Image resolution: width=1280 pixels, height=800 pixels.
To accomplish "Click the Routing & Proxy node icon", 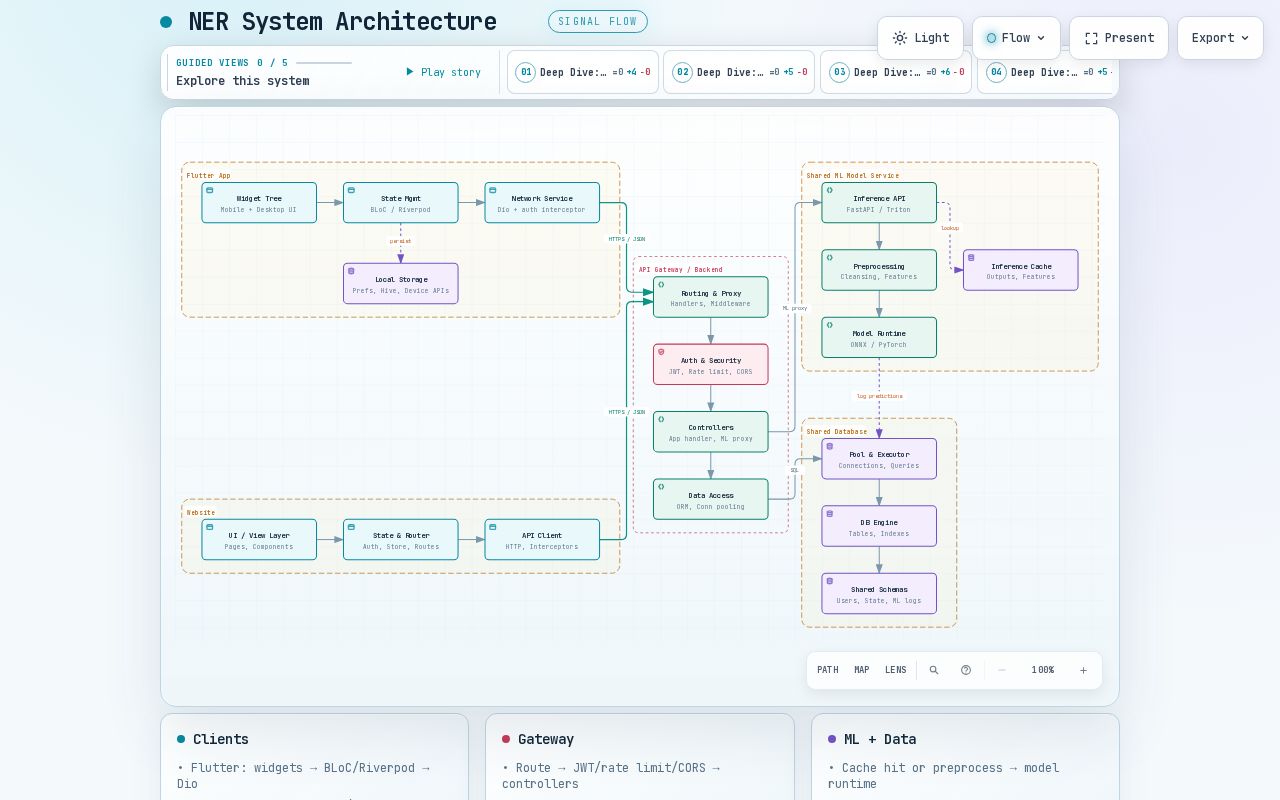I will (661, 285).
